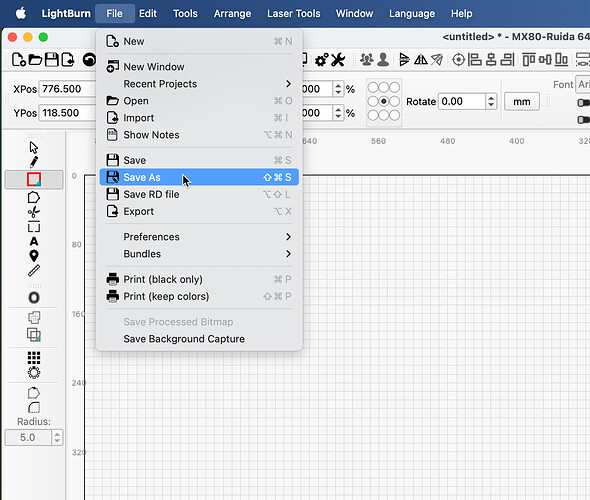
Task: Select the top-right anchor radio button
Action: (395, 87)
